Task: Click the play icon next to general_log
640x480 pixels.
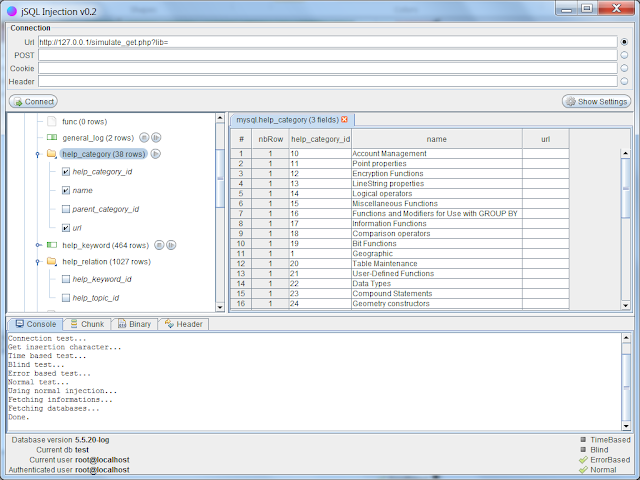Action: click(156, 138)
